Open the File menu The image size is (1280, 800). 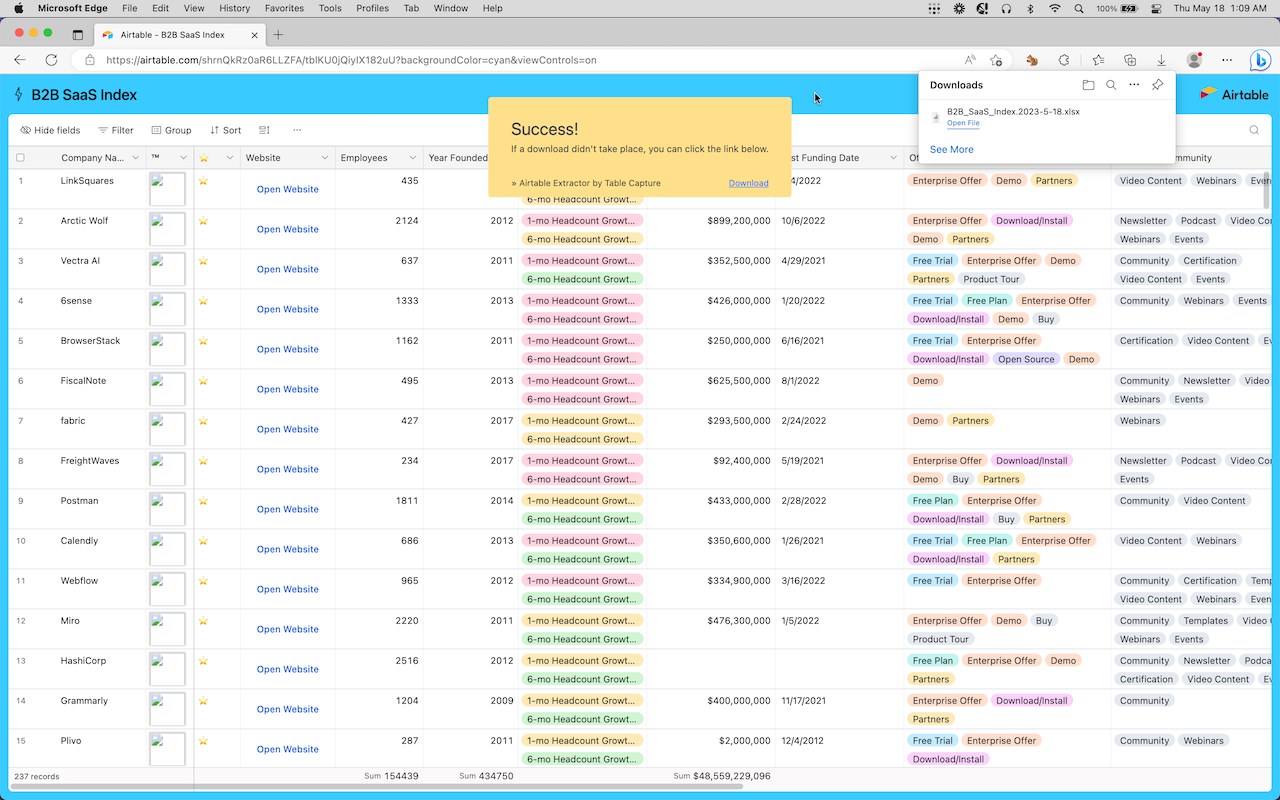point(130,8)
